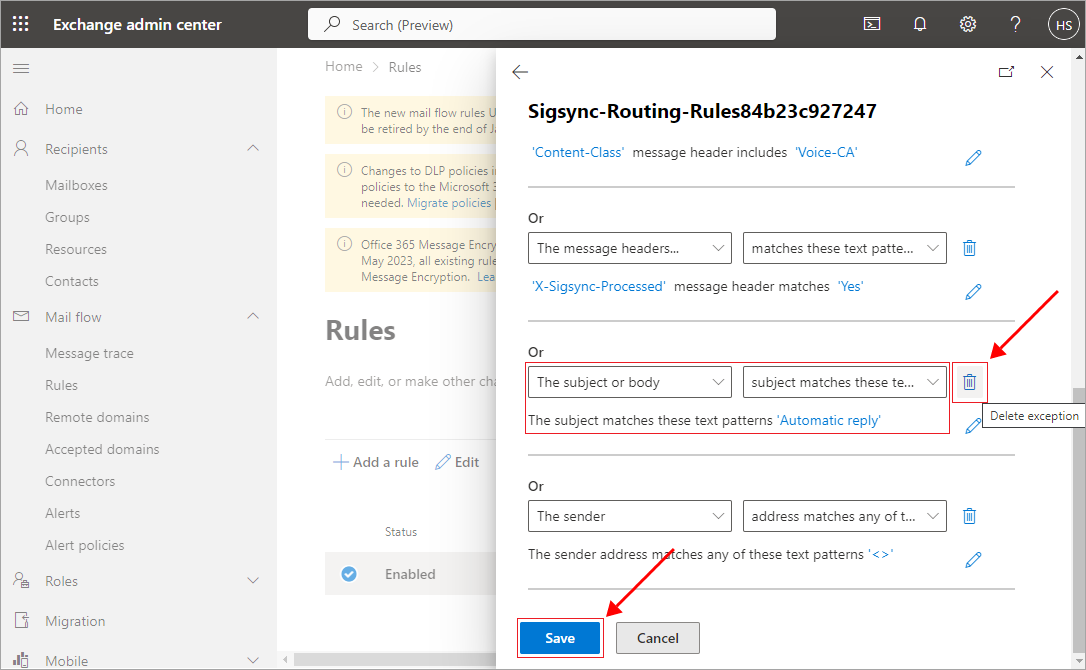This screenshot has height=670, width=1086.
Task: Edit the X-Sigsync-Processed header pattern
Action: [x=973, y=292]
